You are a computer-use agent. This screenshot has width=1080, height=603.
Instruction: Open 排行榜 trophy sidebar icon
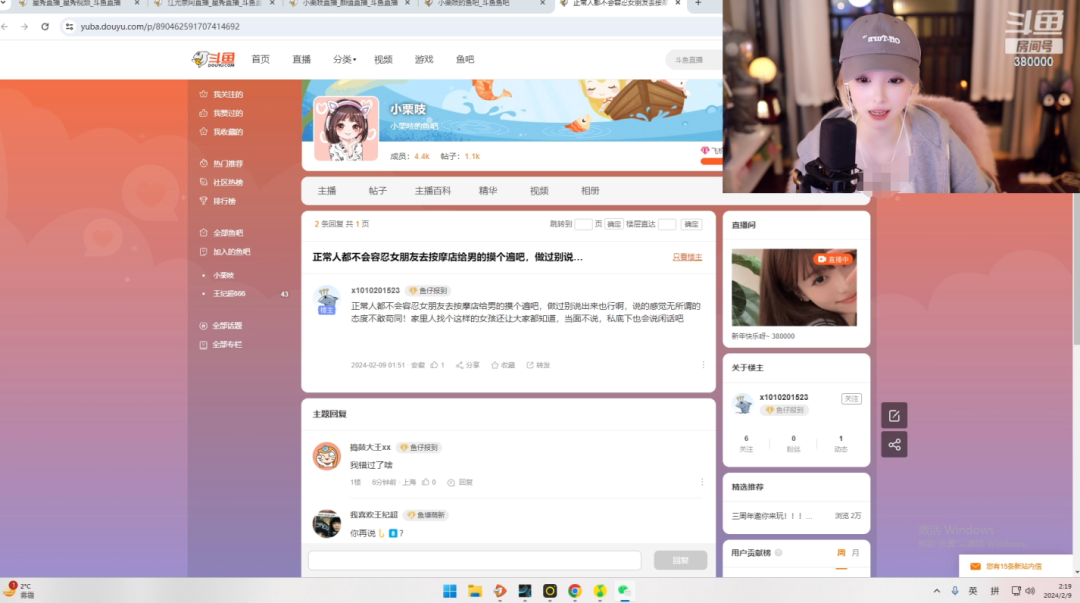203,201
